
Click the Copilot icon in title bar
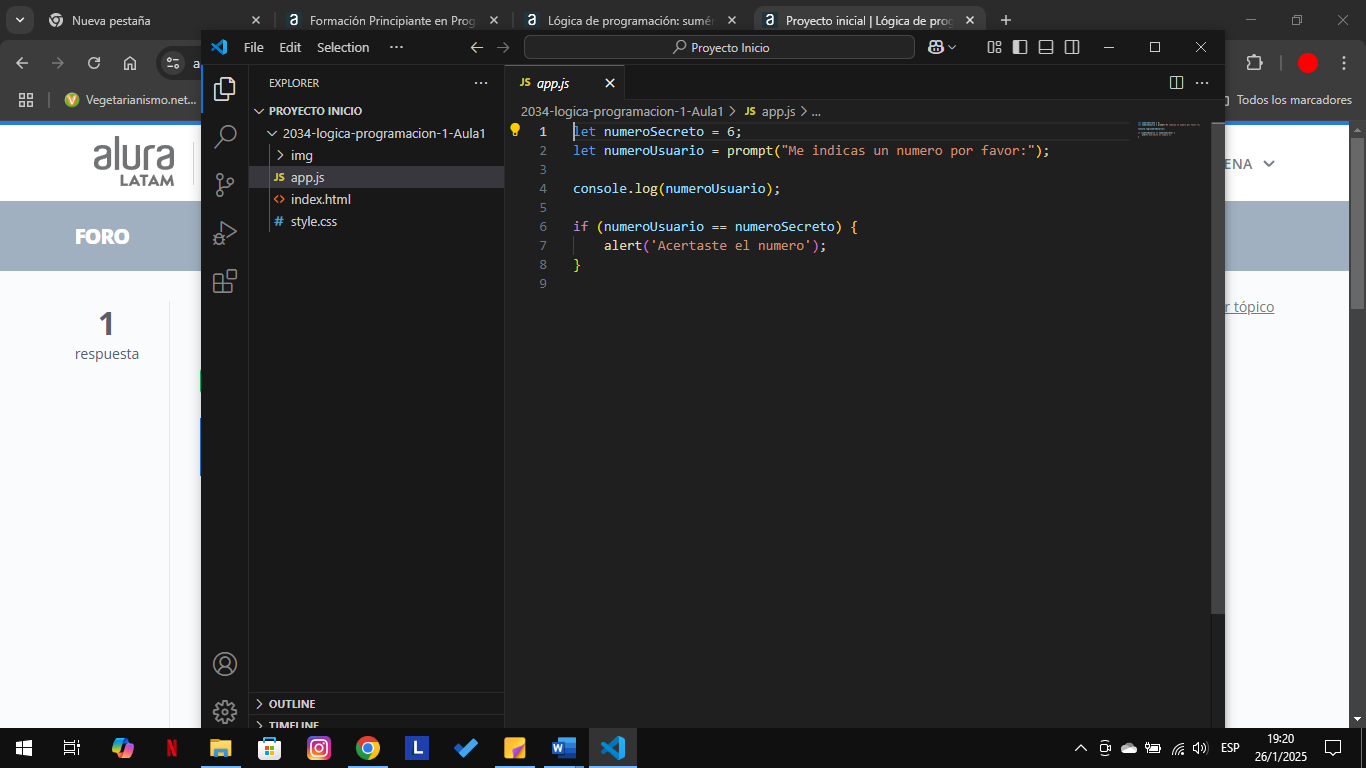tap(936, 47)
